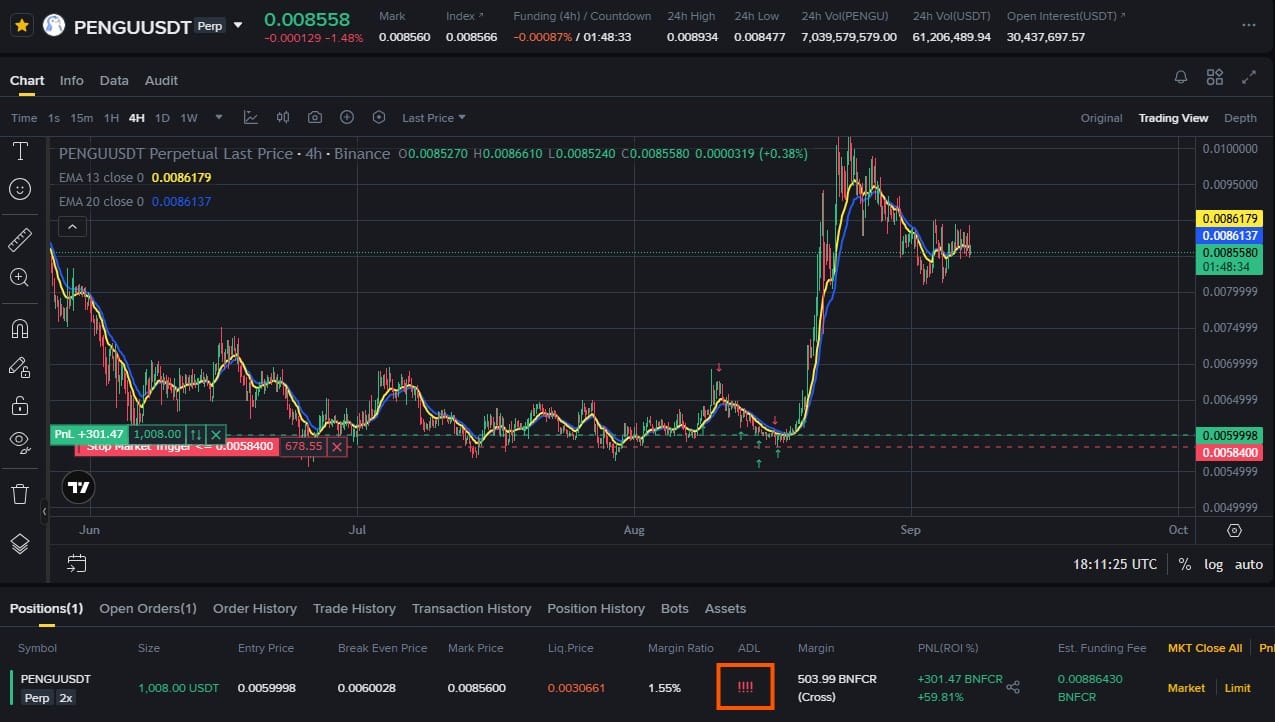Toggle lock all drawings

19,405
